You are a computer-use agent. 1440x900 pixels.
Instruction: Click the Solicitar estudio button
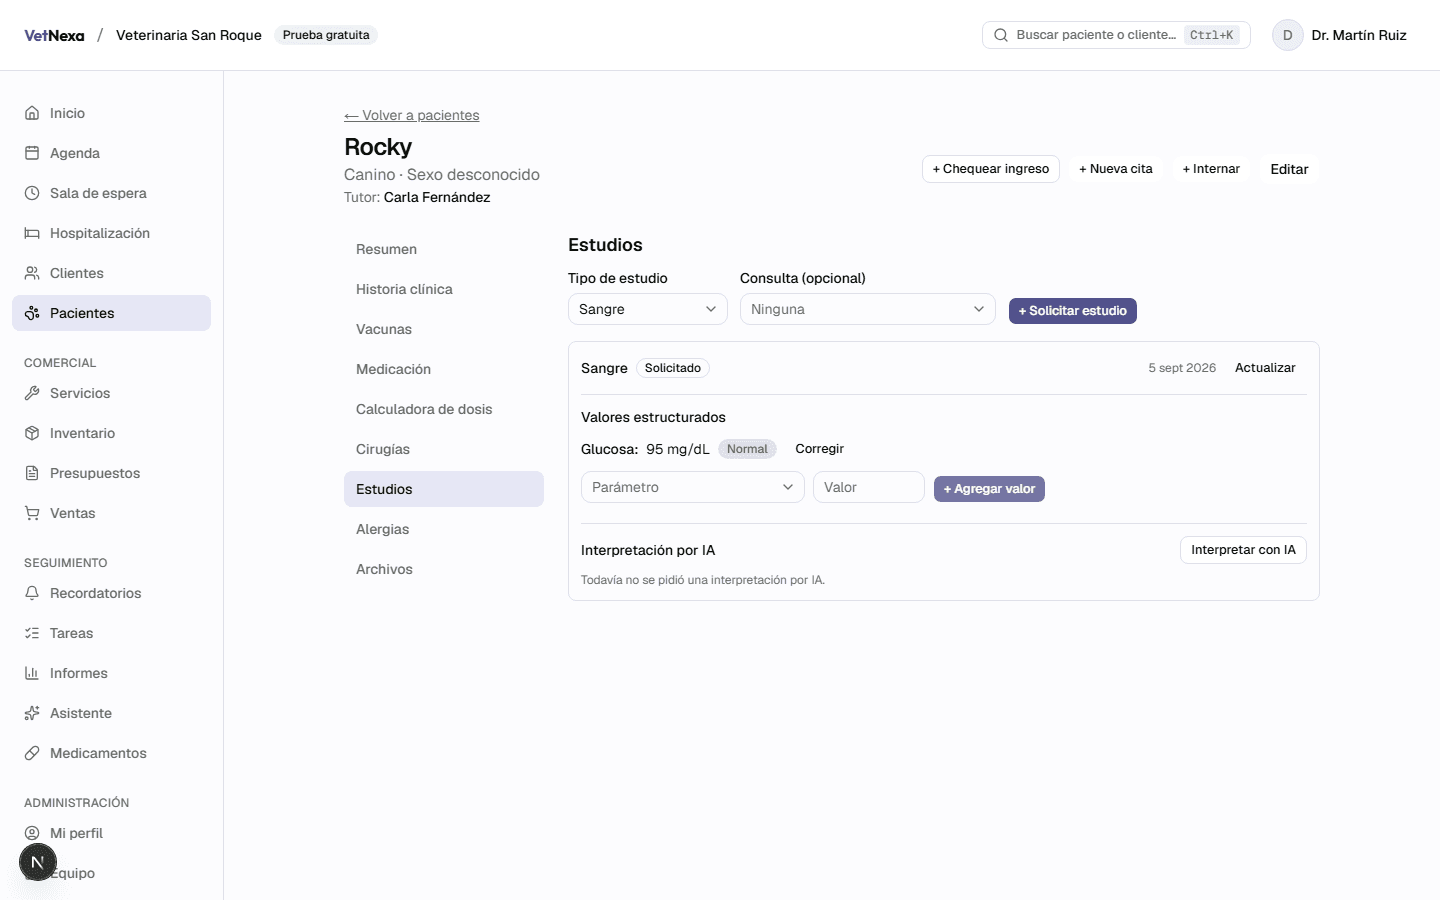pyautogui.click(x=1073, y=311)
